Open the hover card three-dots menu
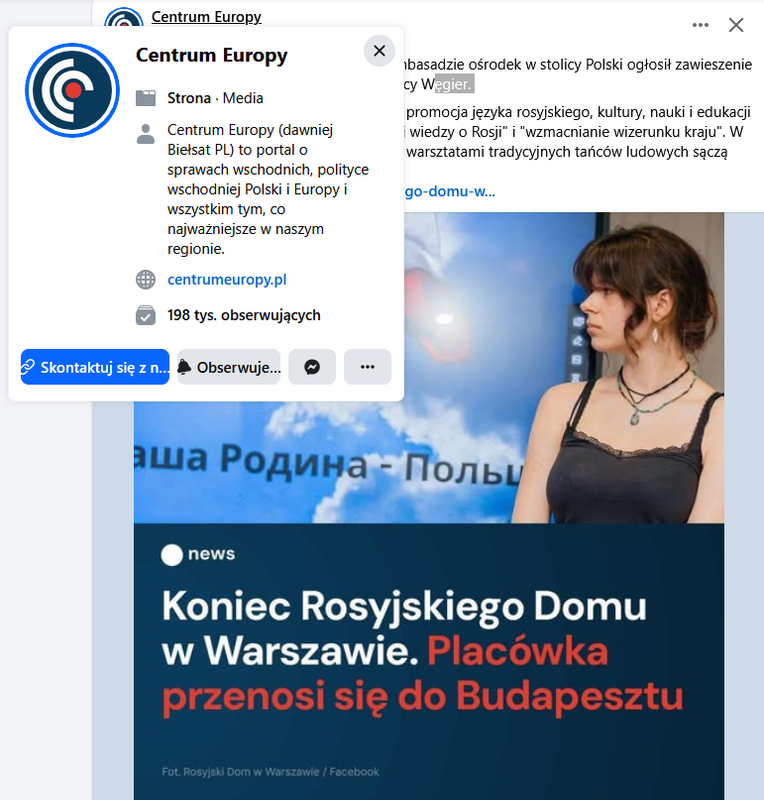The width and height of the screenshot is (764, 800). click(367, 367)
